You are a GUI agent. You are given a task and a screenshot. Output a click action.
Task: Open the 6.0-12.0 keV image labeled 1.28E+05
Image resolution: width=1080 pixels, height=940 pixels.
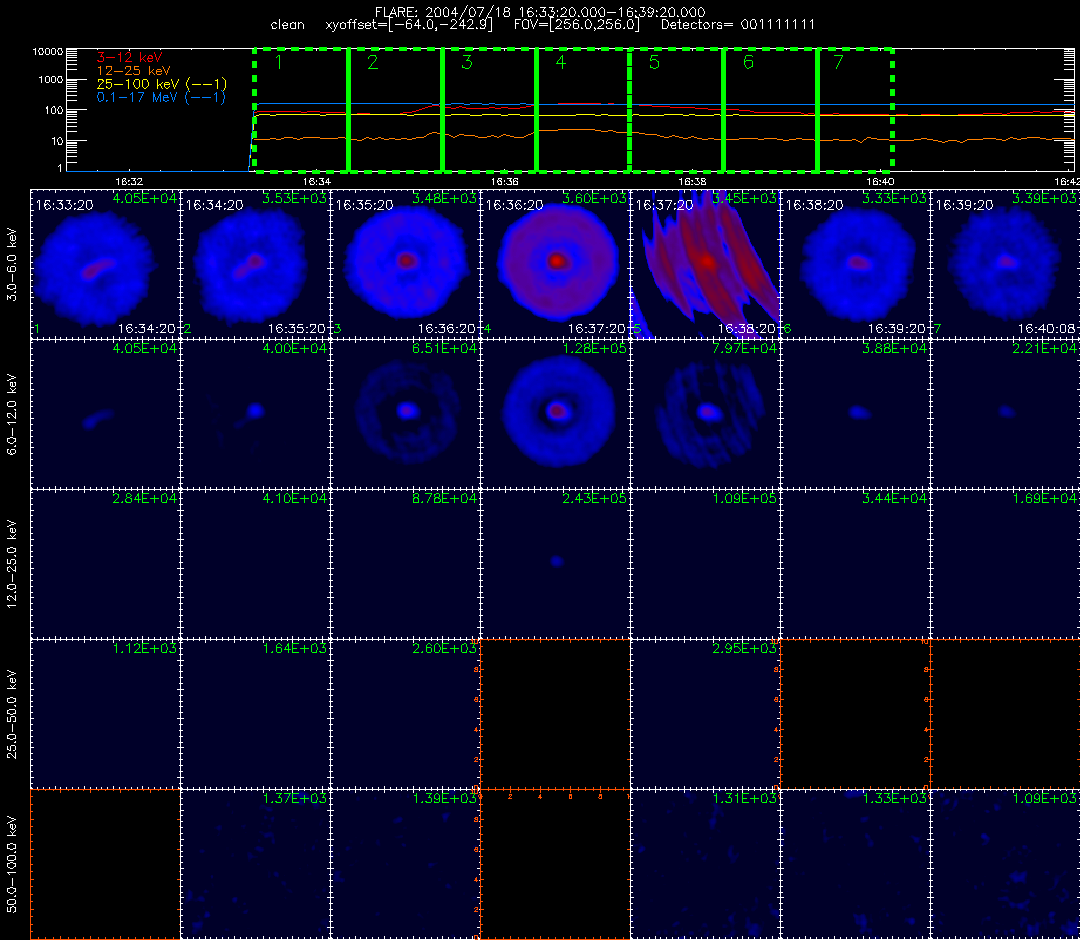pyautogui.click(x=556, y=415)
